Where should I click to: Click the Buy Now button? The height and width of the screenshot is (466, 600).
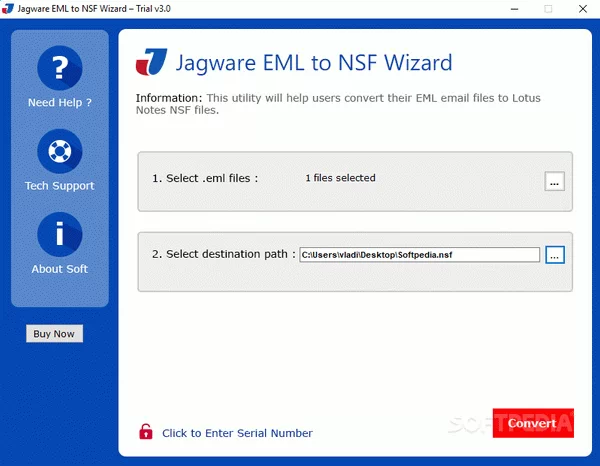[x=54, y=334]
